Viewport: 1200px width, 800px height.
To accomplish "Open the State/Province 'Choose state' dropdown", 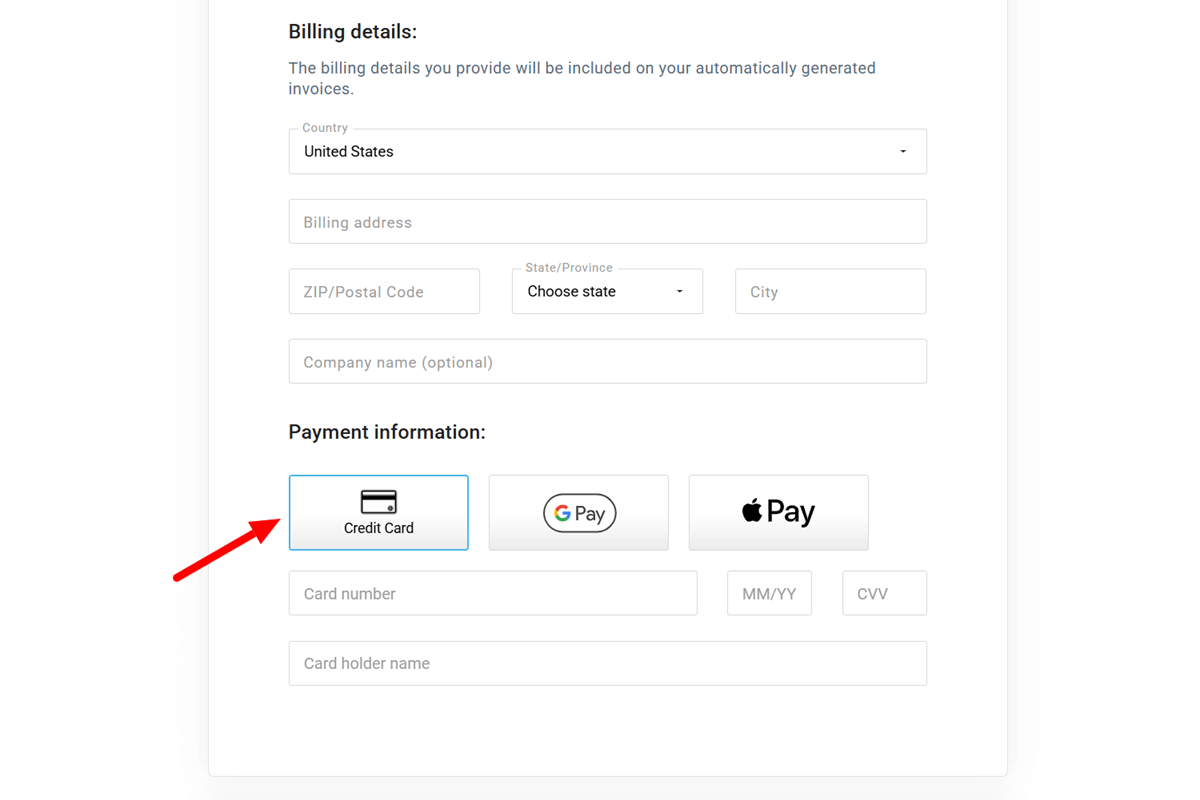I will click(607, 291).
